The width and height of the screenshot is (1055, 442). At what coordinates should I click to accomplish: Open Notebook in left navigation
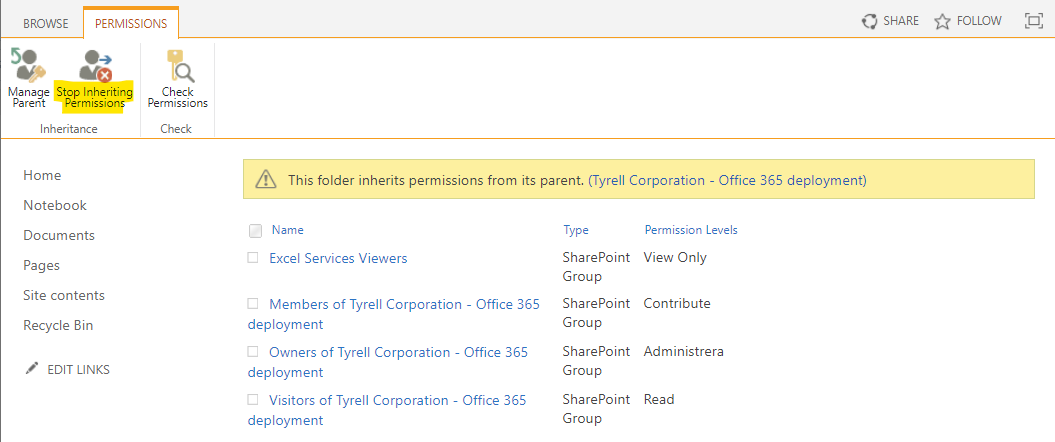[55, 205]
